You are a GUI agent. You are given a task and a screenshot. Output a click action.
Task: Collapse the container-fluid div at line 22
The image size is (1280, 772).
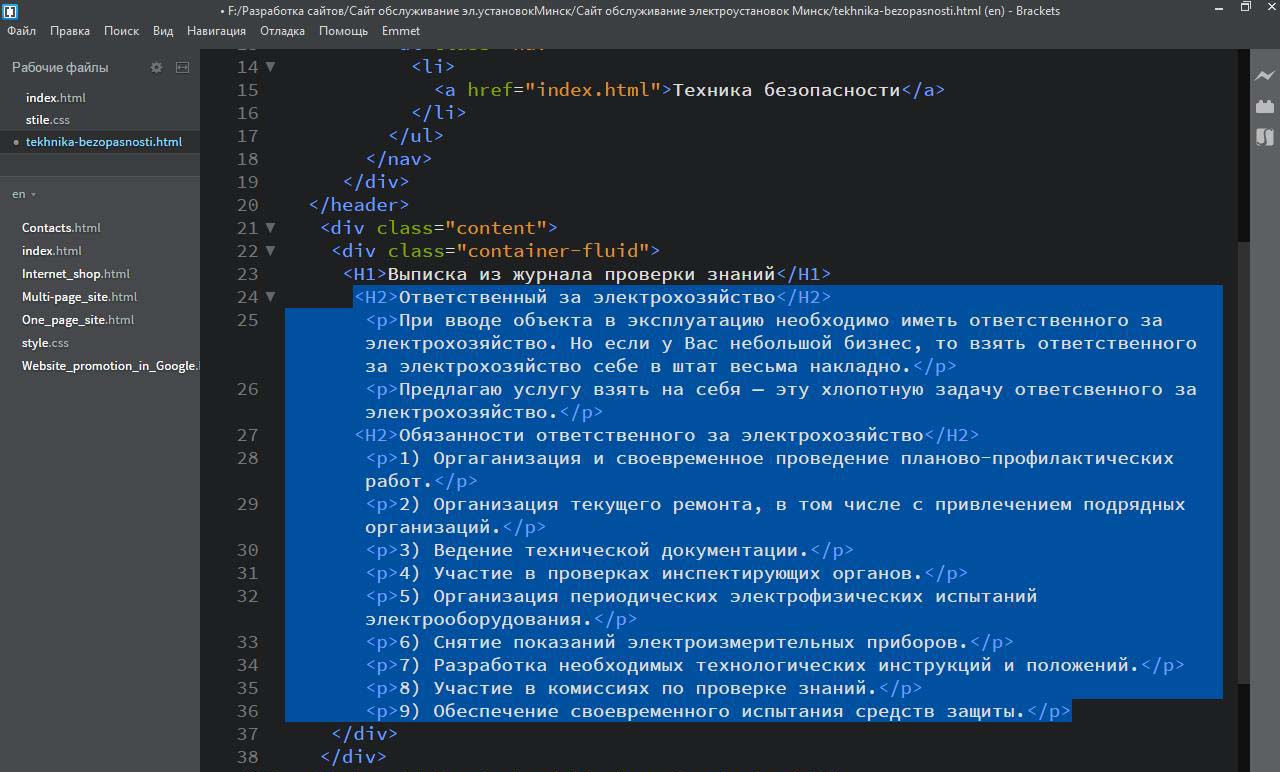point(270,251)
